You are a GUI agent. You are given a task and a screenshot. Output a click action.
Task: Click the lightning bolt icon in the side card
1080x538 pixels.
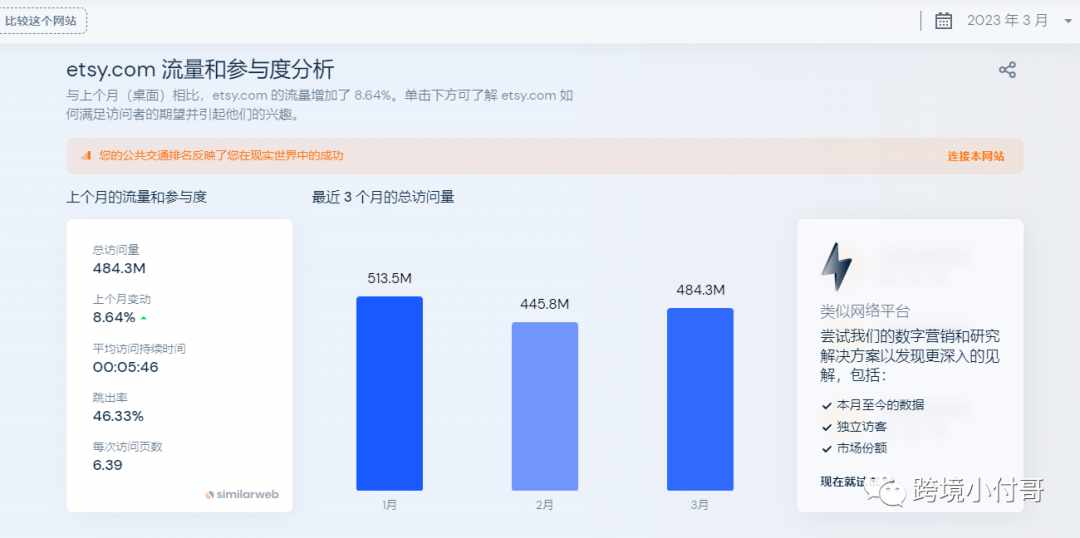(836, 266)
